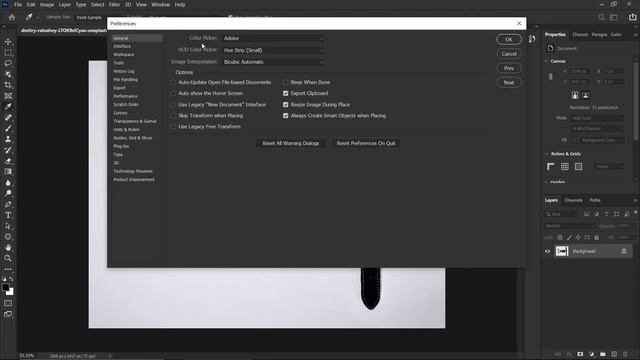Select the Frame tool
The image size is (640, 360).
coord(8,96)
